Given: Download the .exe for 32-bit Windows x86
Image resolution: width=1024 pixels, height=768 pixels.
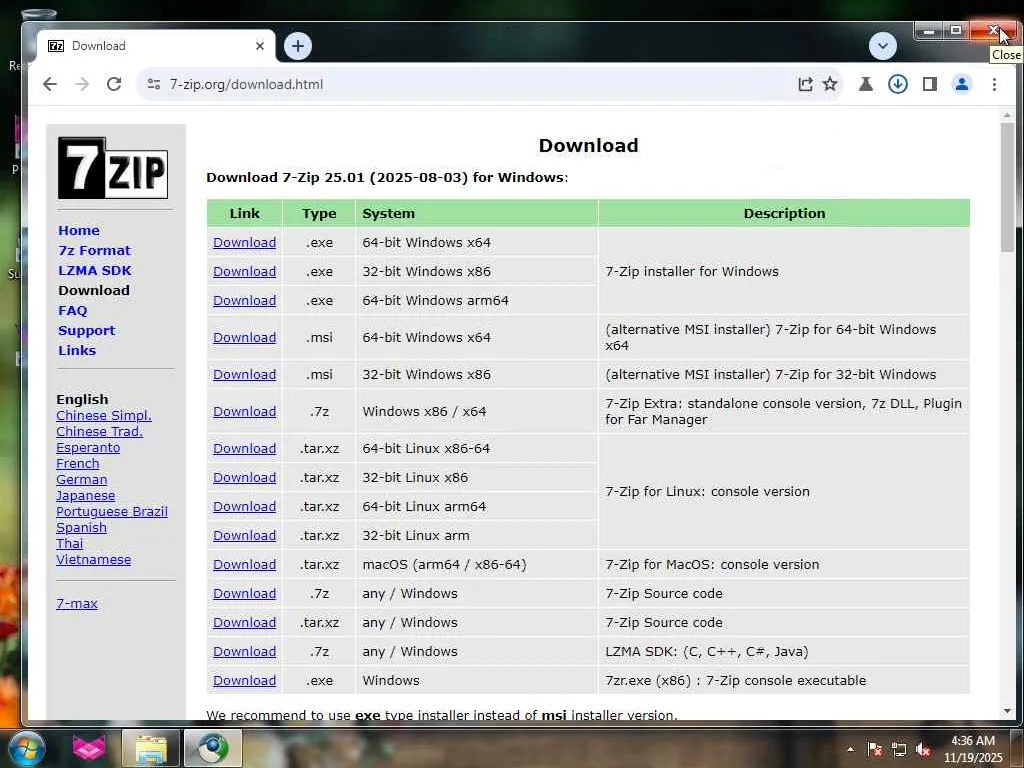Looking at the screenshot, I should [x=244, y=272].
